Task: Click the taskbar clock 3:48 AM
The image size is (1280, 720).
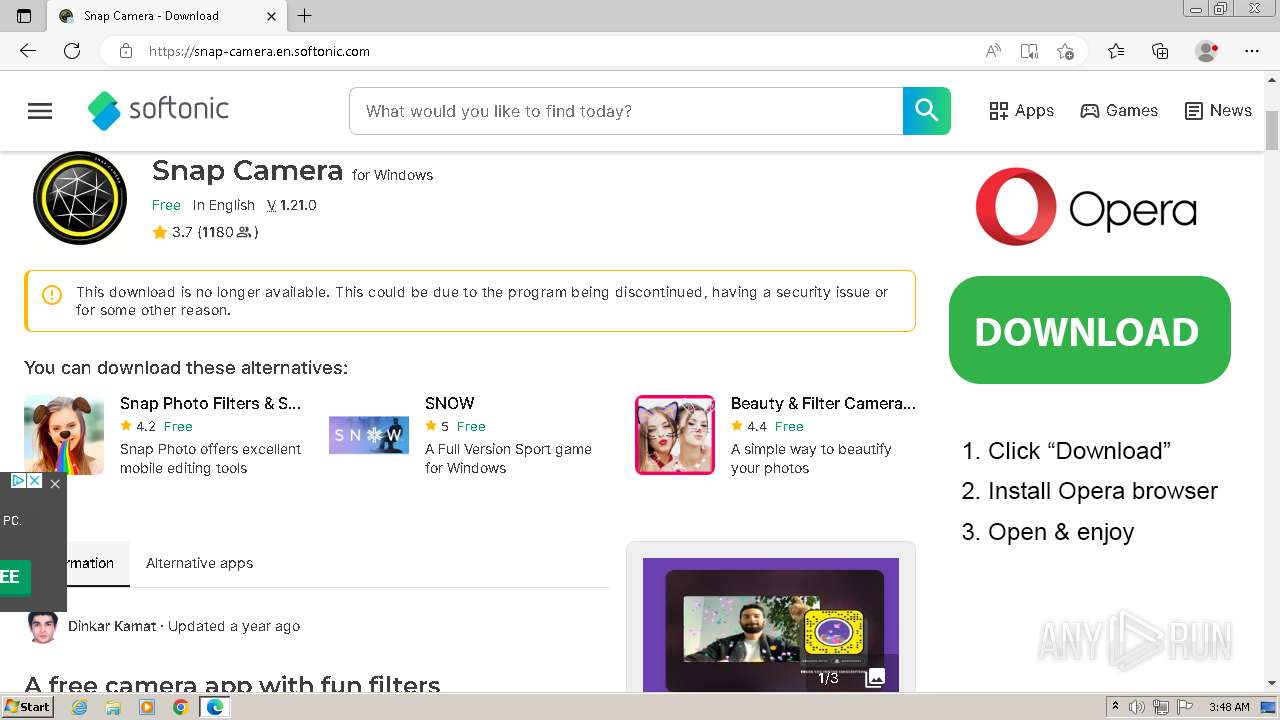Action: 1228,707
